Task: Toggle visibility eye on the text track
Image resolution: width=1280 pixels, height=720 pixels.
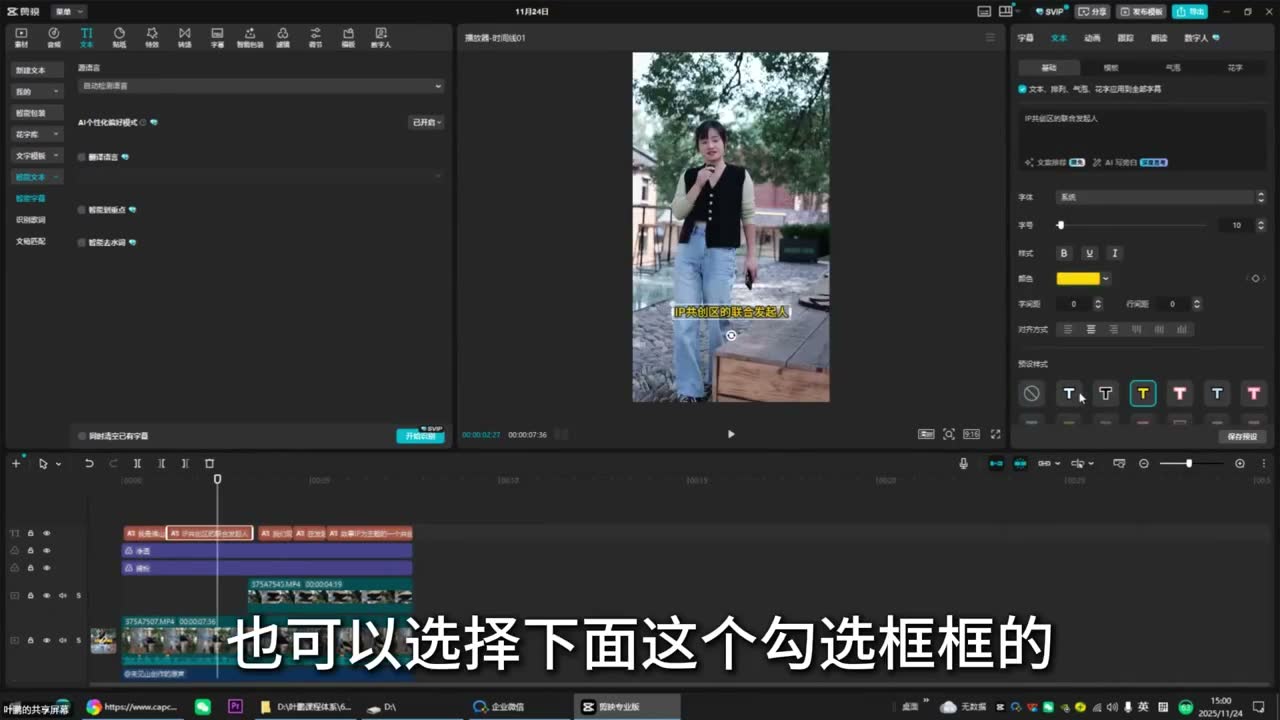Action: point(46,533)
